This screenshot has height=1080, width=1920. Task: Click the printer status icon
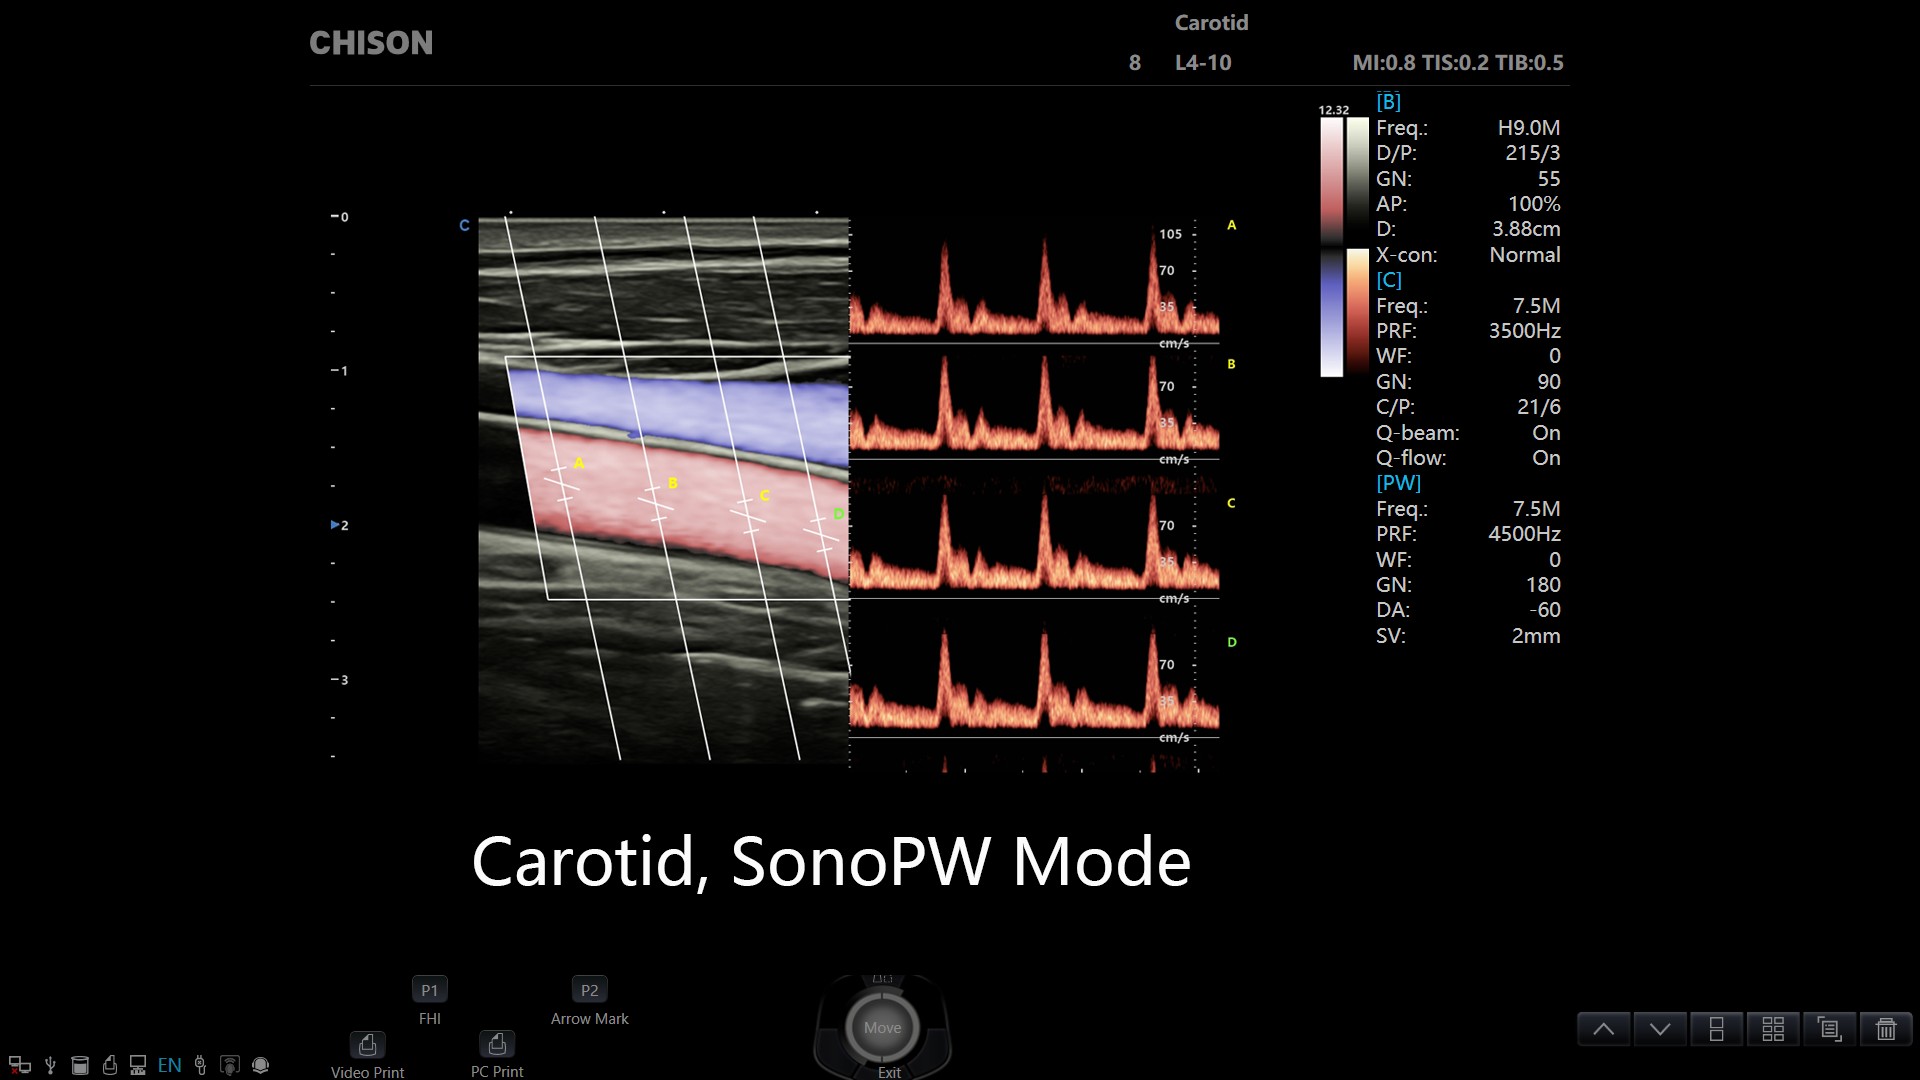tap(110, 1065)
